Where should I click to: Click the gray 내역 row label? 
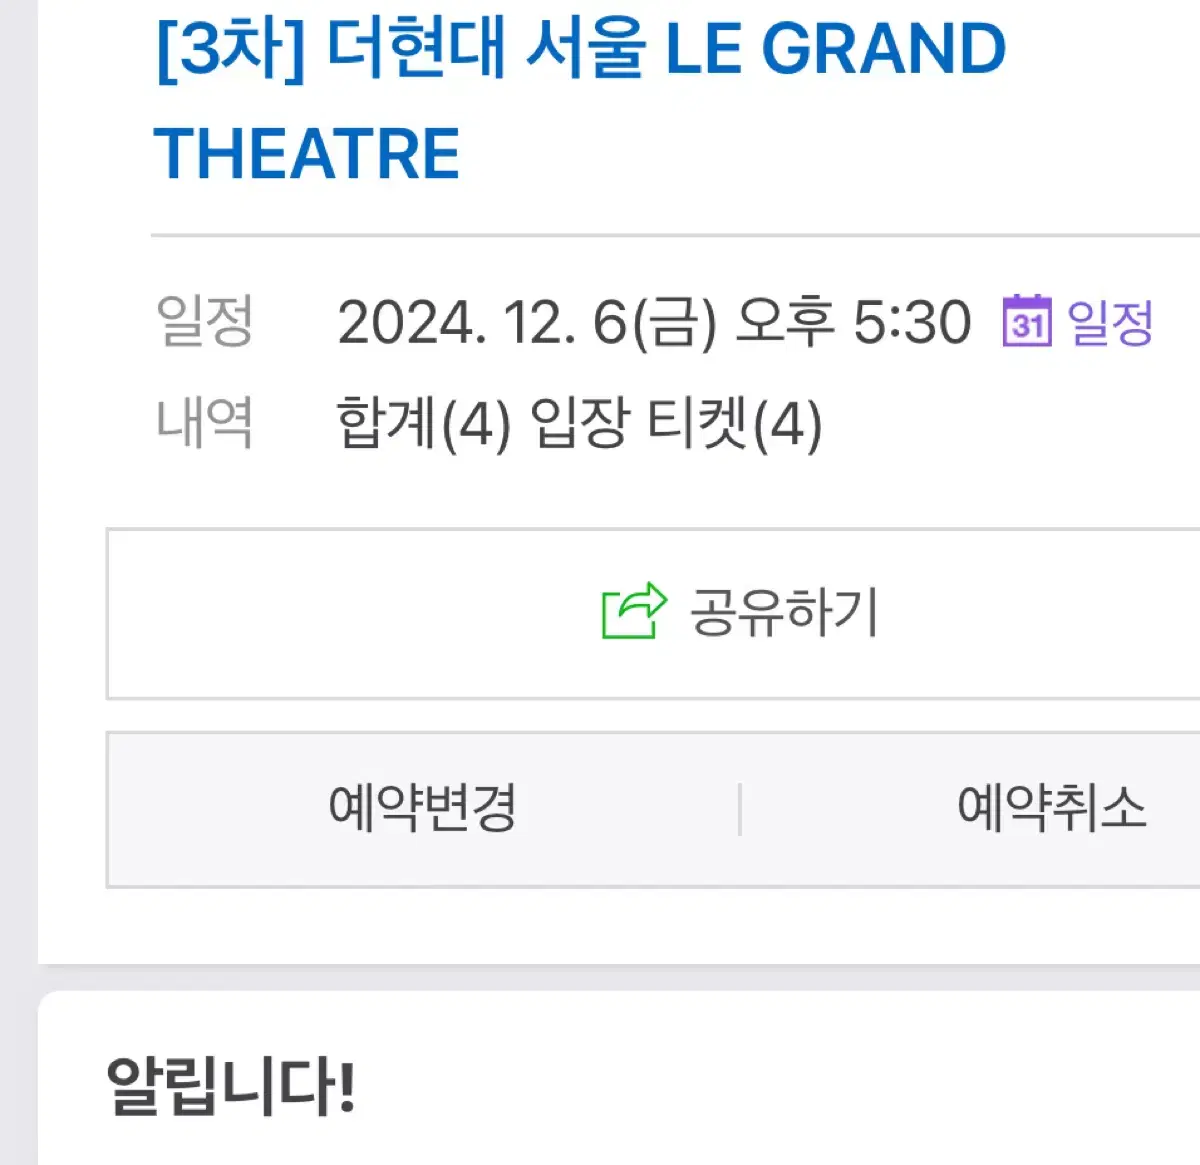click(x=204, y=422)
